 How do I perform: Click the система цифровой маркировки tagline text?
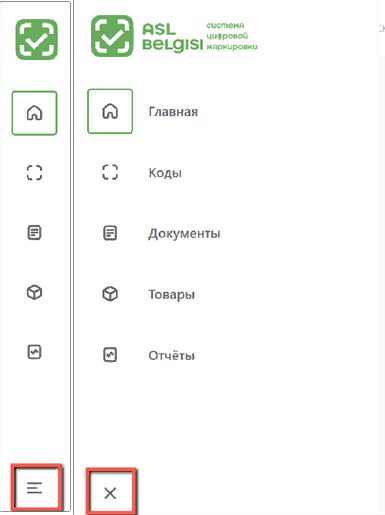pos(232,36)
